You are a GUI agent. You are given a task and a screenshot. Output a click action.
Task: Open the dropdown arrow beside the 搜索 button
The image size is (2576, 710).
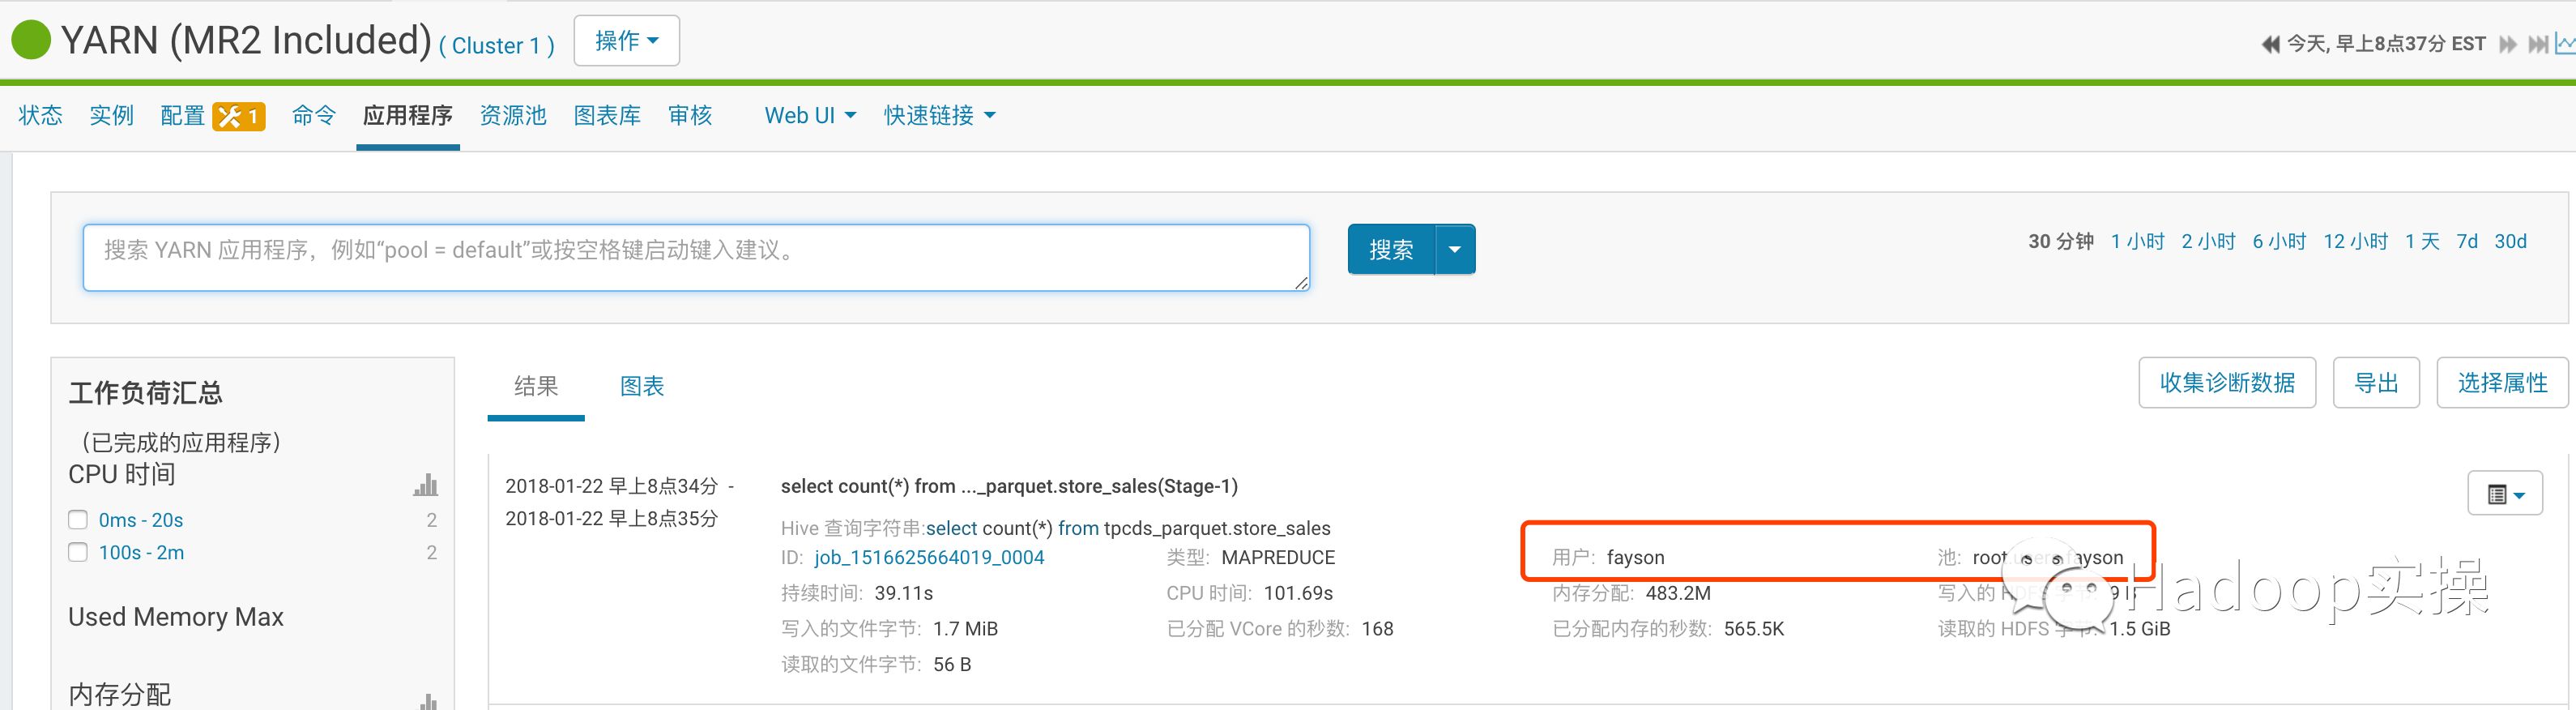[1455, 249]
